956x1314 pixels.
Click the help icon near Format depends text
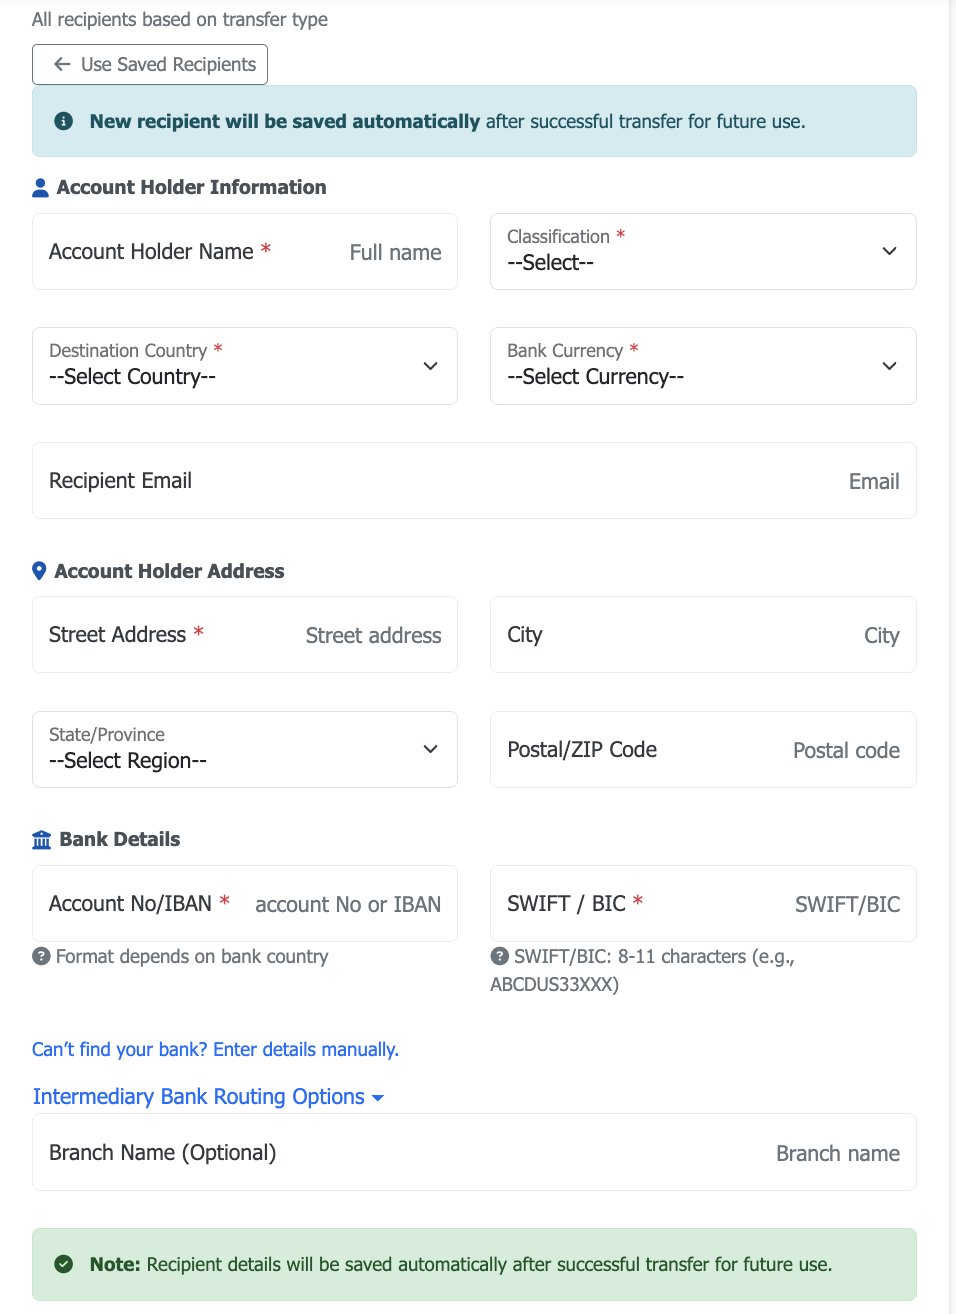click(x=41, y=956)
